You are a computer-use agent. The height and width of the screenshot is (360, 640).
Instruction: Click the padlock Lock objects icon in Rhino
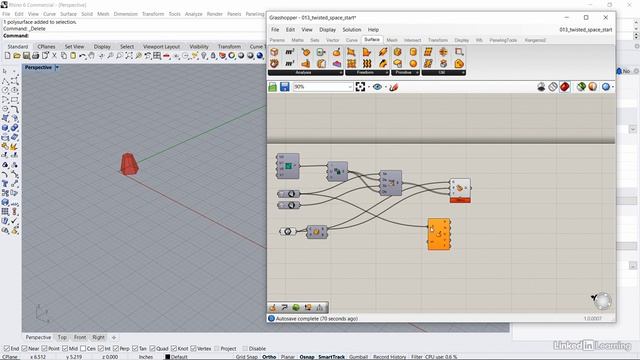pyautogui.click(x=213, y=56)
